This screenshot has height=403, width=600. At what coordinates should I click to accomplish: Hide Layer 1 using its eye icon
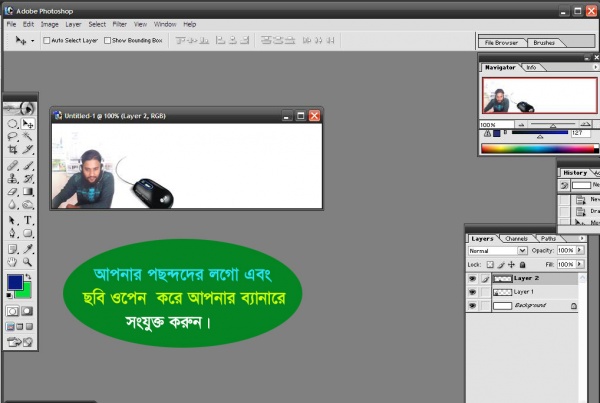[x=472, y=291]
